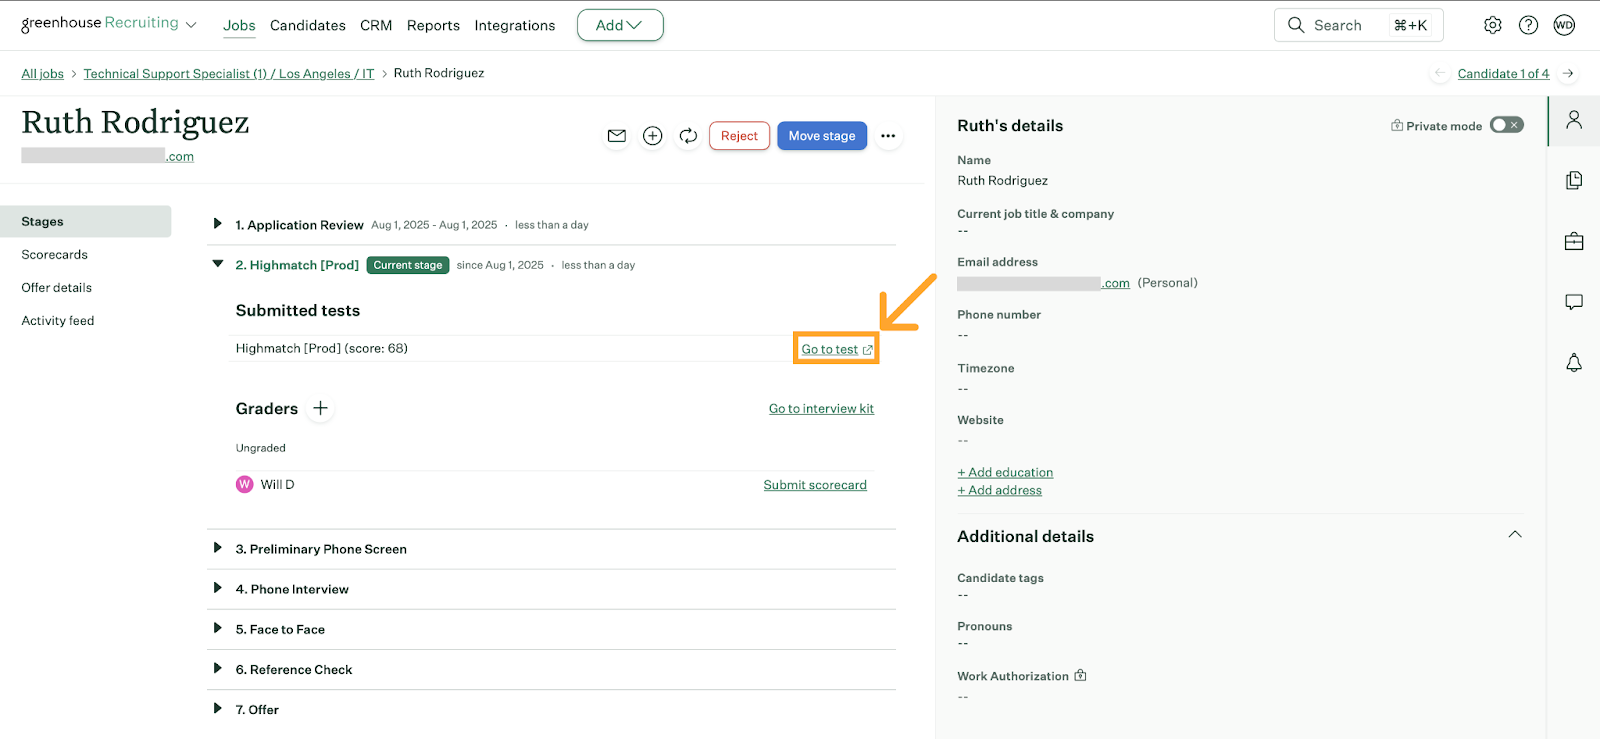Viewport: 1600px width, 739px height.
Task: Open the three-dots more actions menu
Action: [888, 136]
